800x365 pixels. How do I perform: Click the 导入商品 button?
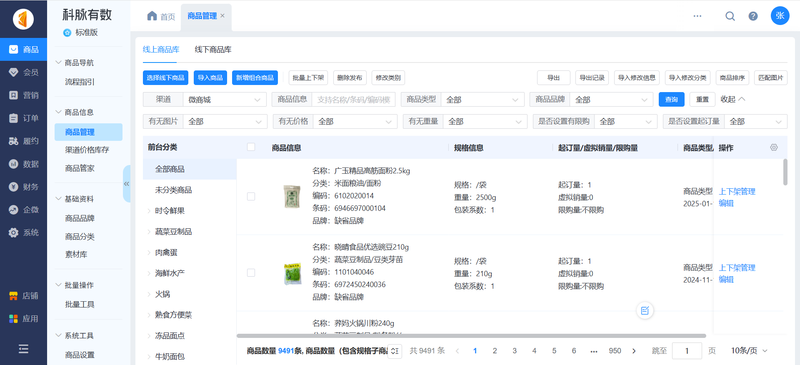click(x=210, y=78)
